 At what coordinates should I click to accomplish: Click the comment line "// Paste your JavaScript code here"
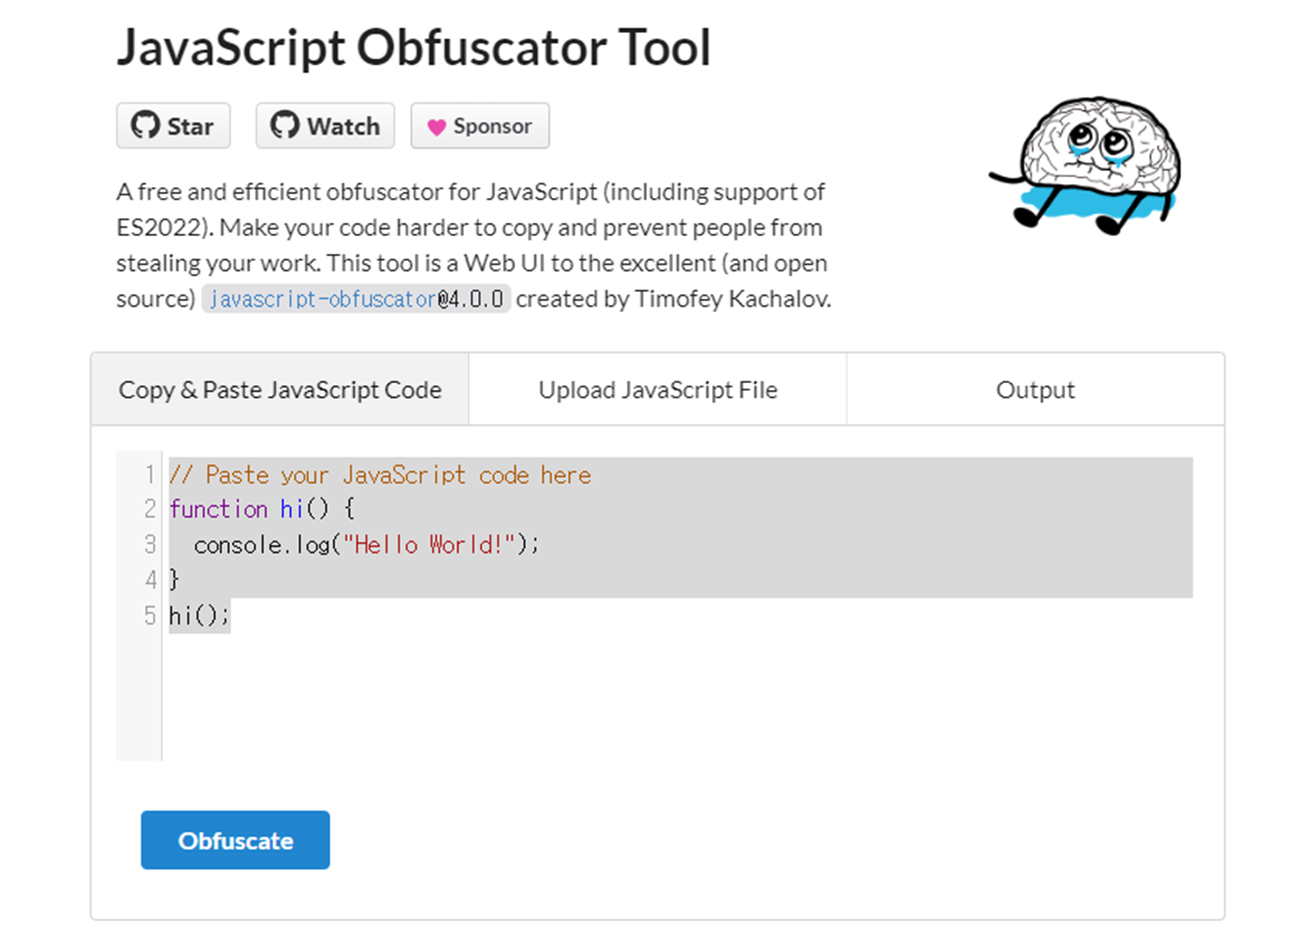coord(380,475)
